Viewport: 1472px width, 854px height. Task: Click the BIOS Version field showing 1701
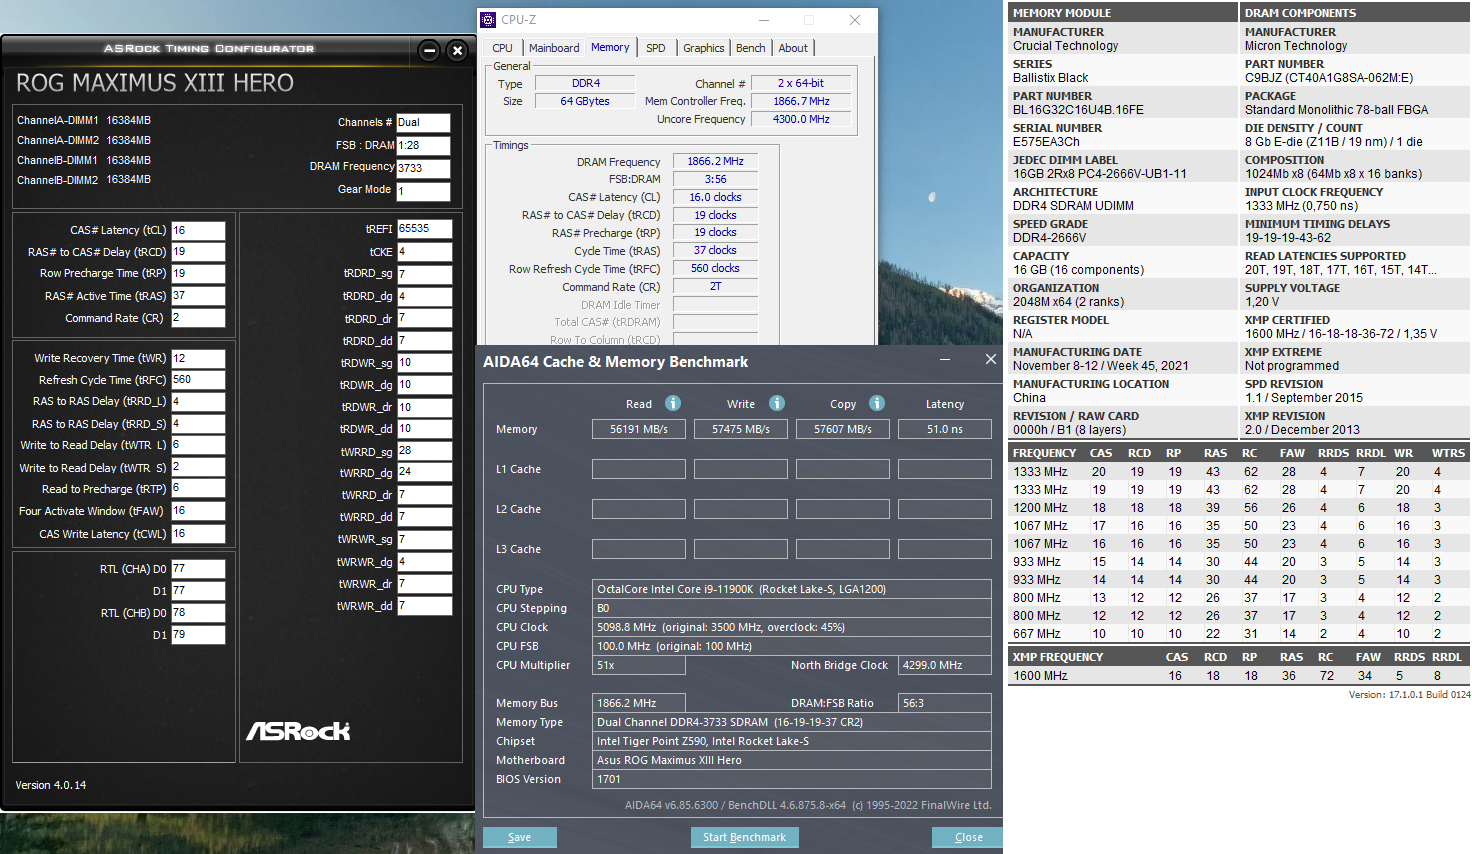click(x=792, y=779)
